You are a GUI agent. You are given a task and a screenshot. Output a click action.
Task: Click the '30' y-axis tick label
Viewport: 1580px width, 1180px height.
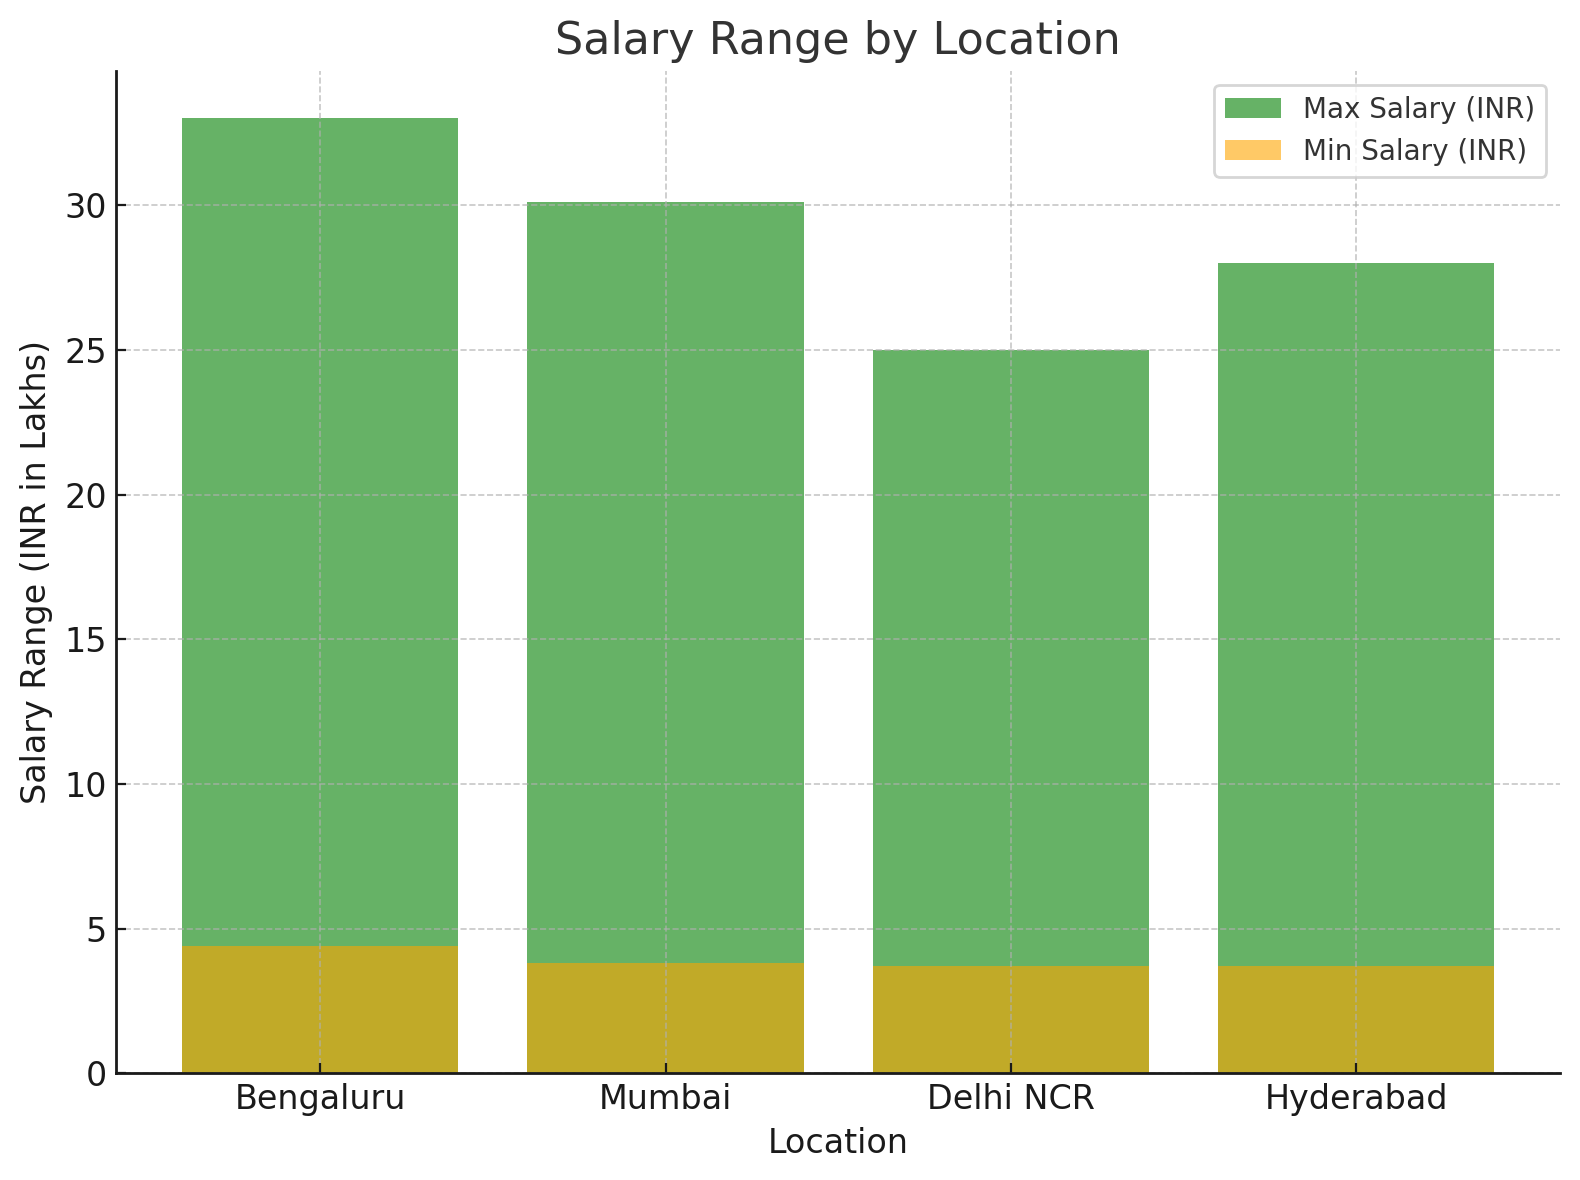(x=86, y=206)
